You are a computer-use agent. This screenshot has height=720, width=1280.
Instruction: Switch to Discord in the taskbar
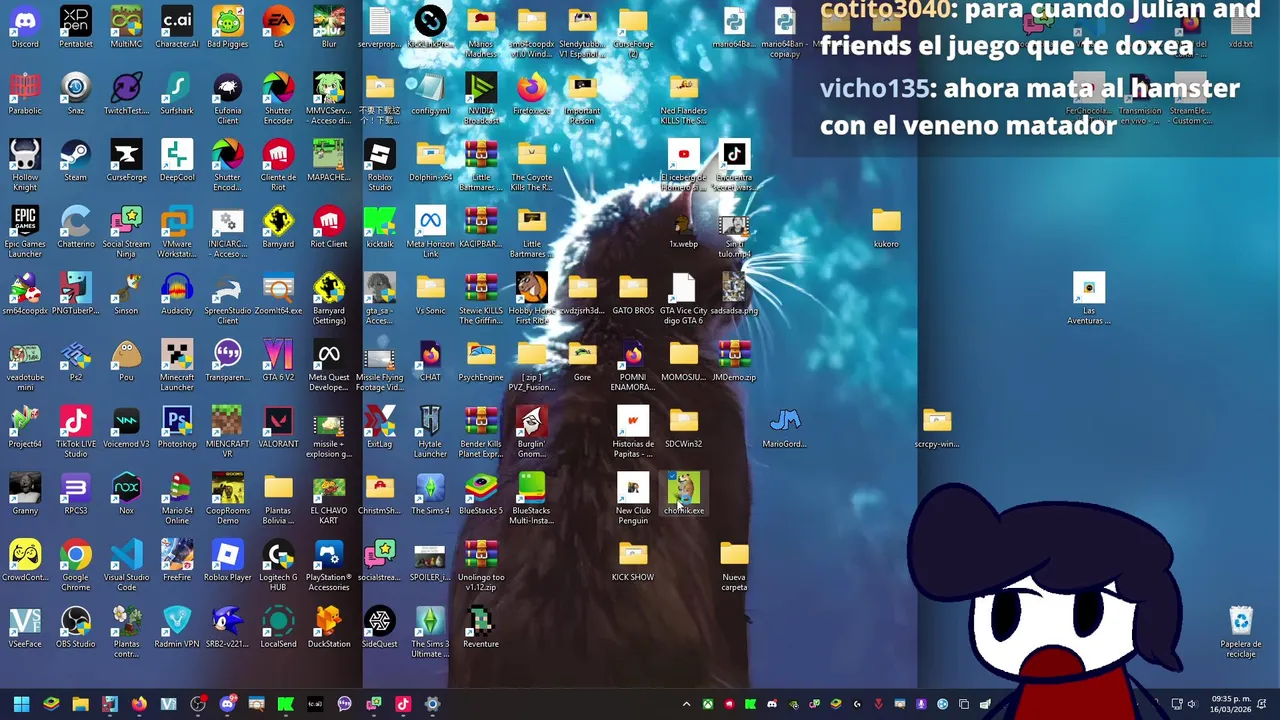coord(227,704)
